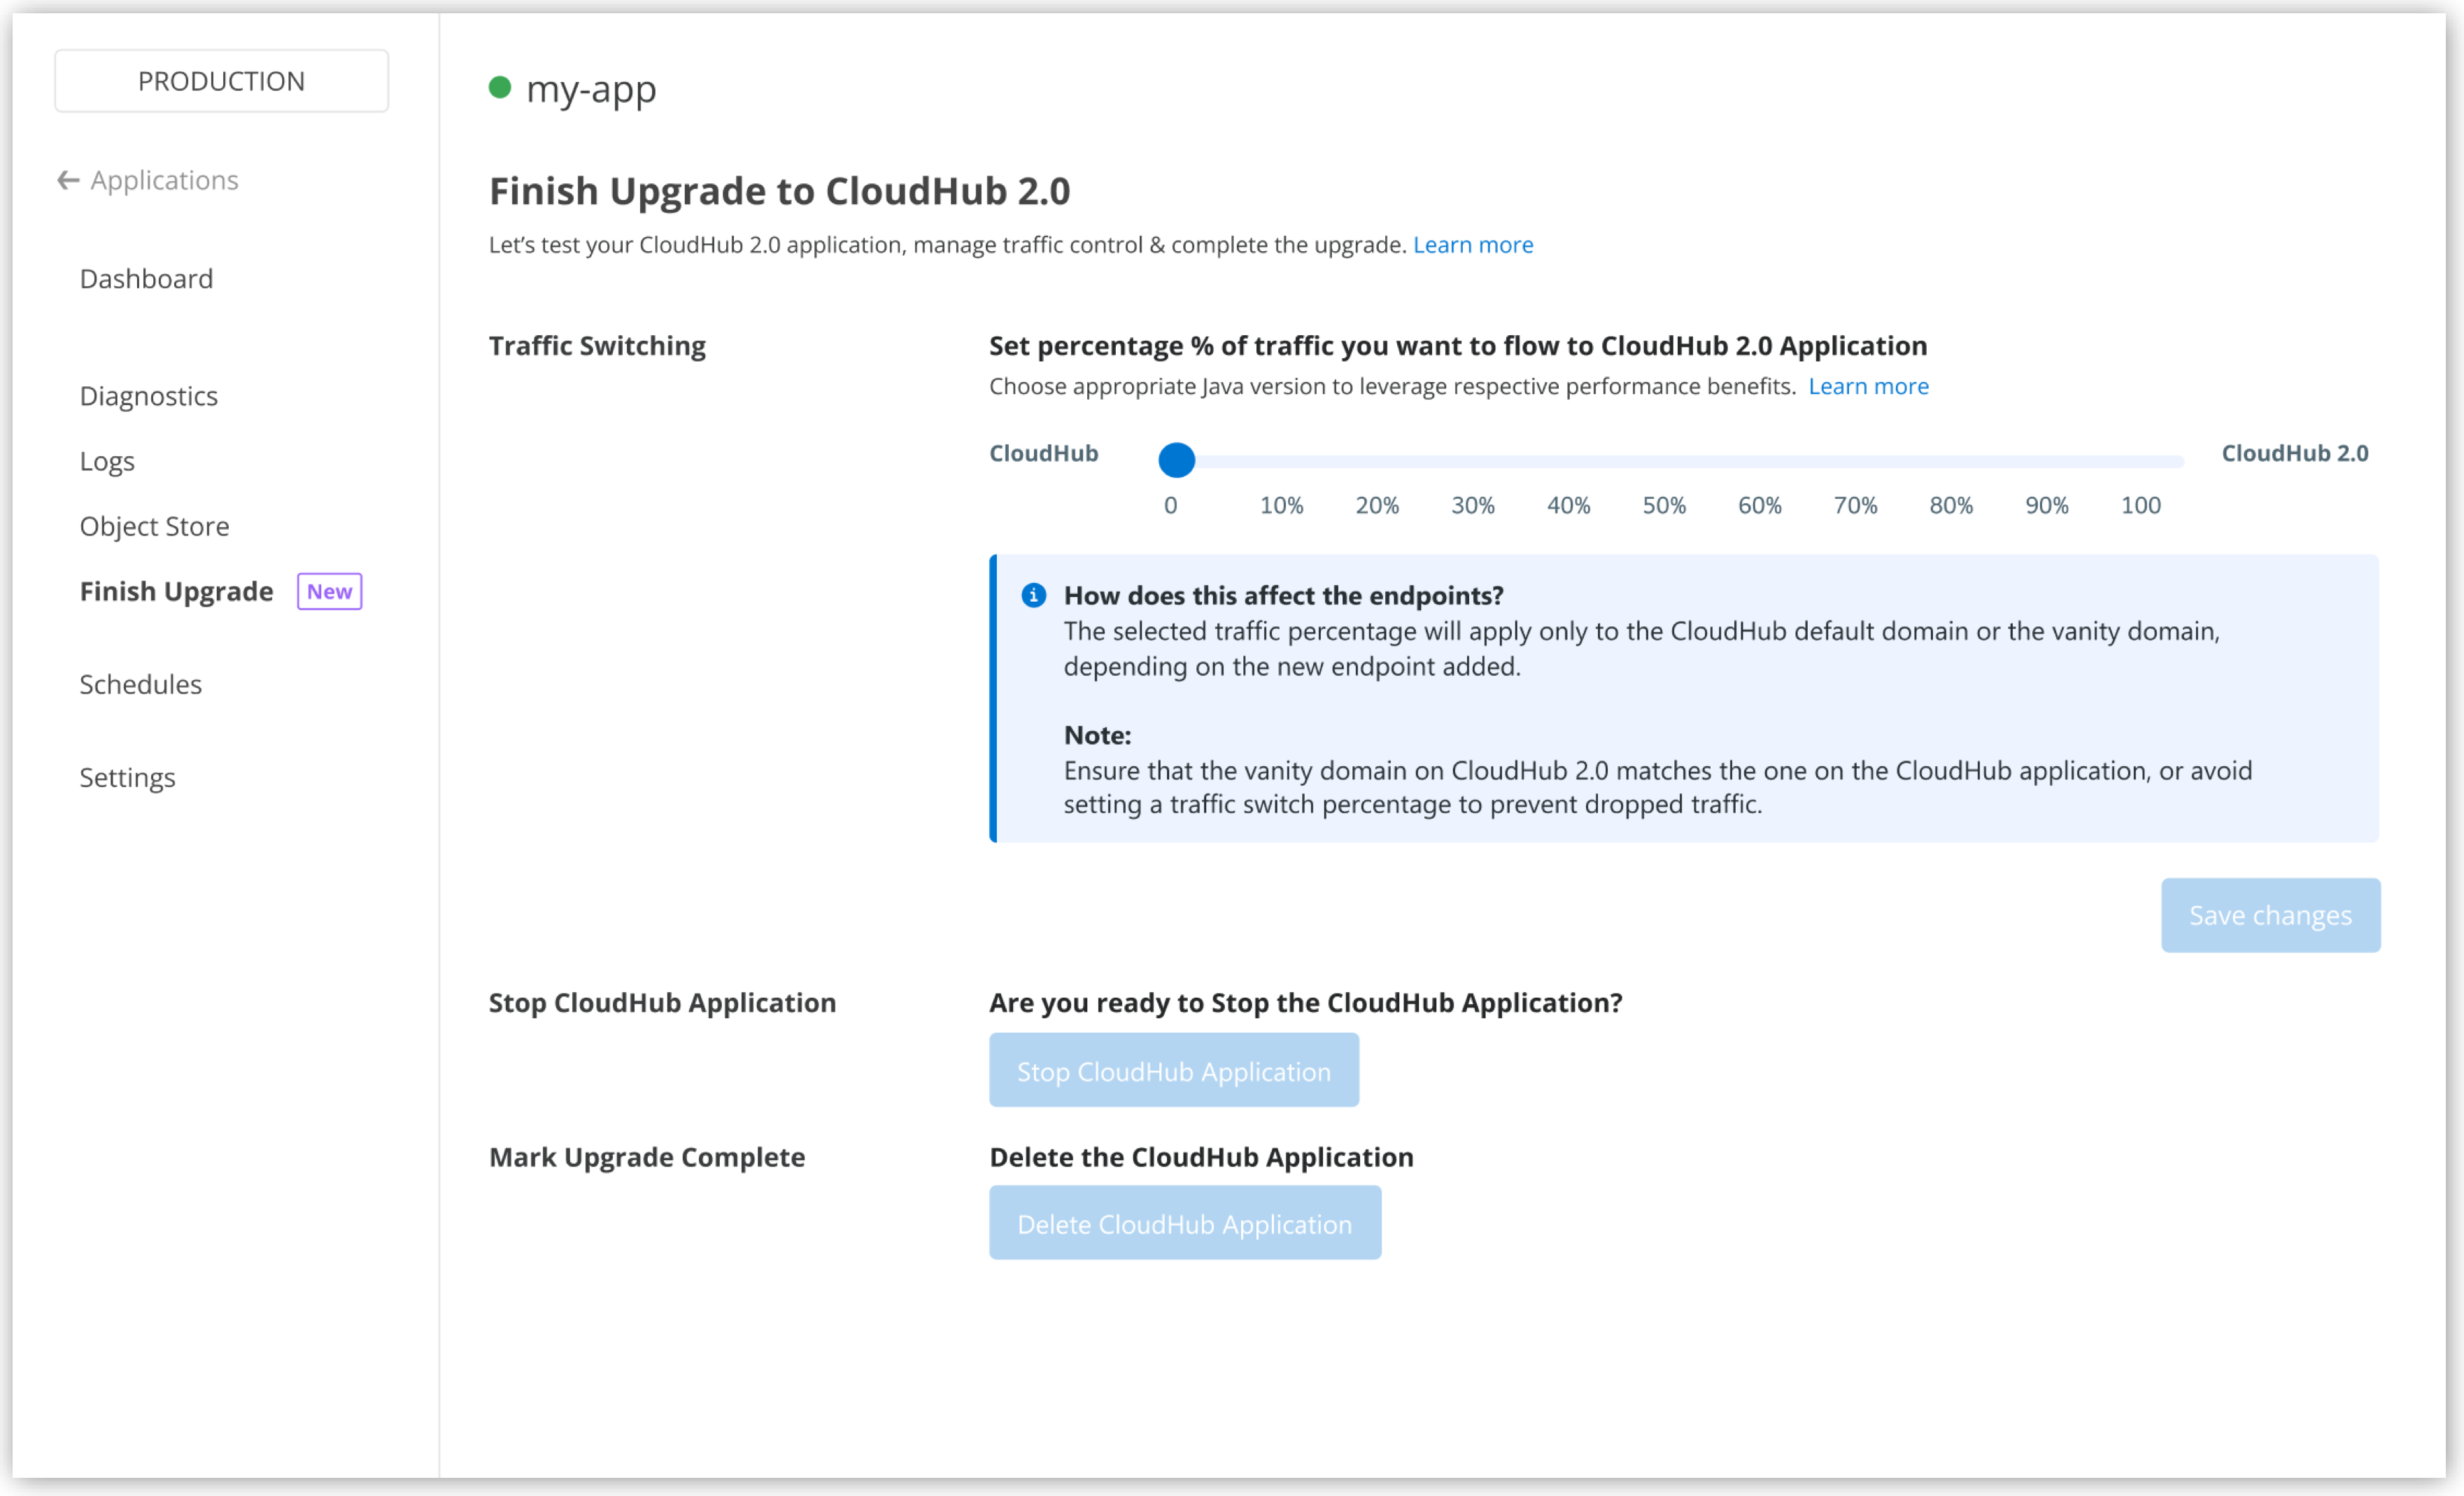This screenshot has width=2464, height=1496.
Task: Click Learn more about Java versions
Action: click(1868, 386)
